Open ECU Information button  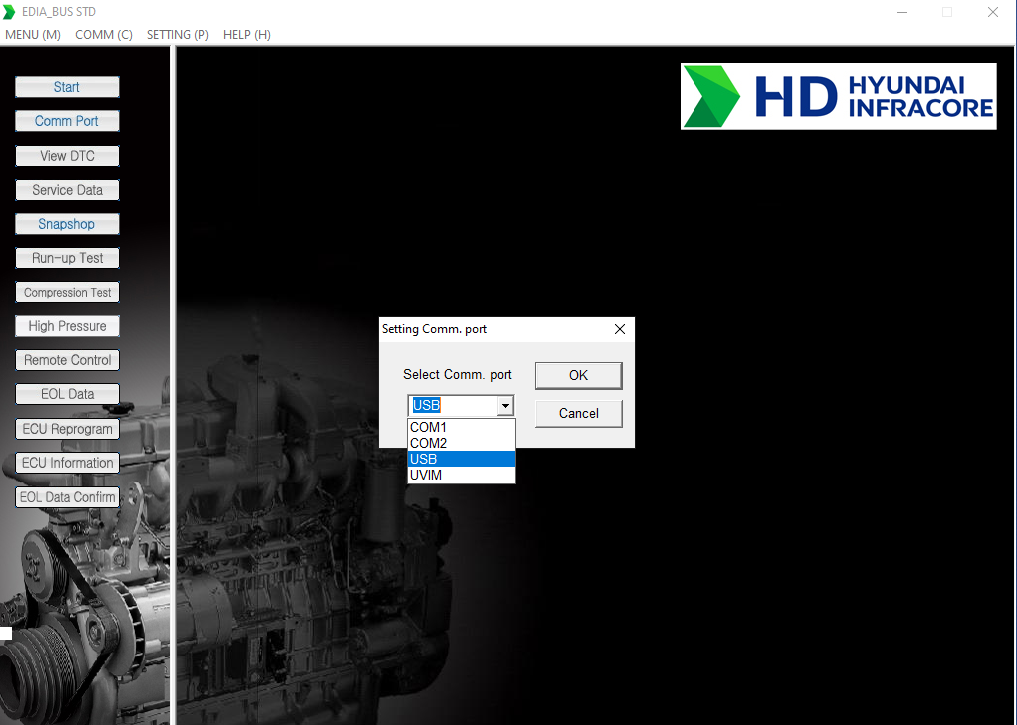tap(67, 463)
